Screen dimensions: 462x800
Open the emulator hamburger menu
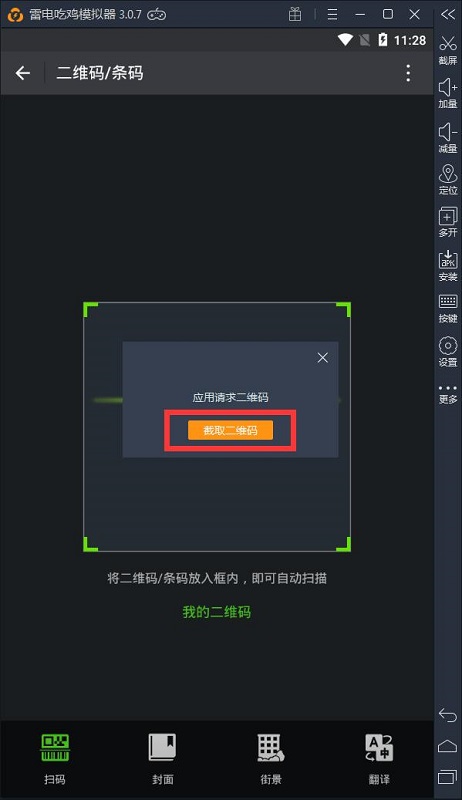[x=332, y=14]
